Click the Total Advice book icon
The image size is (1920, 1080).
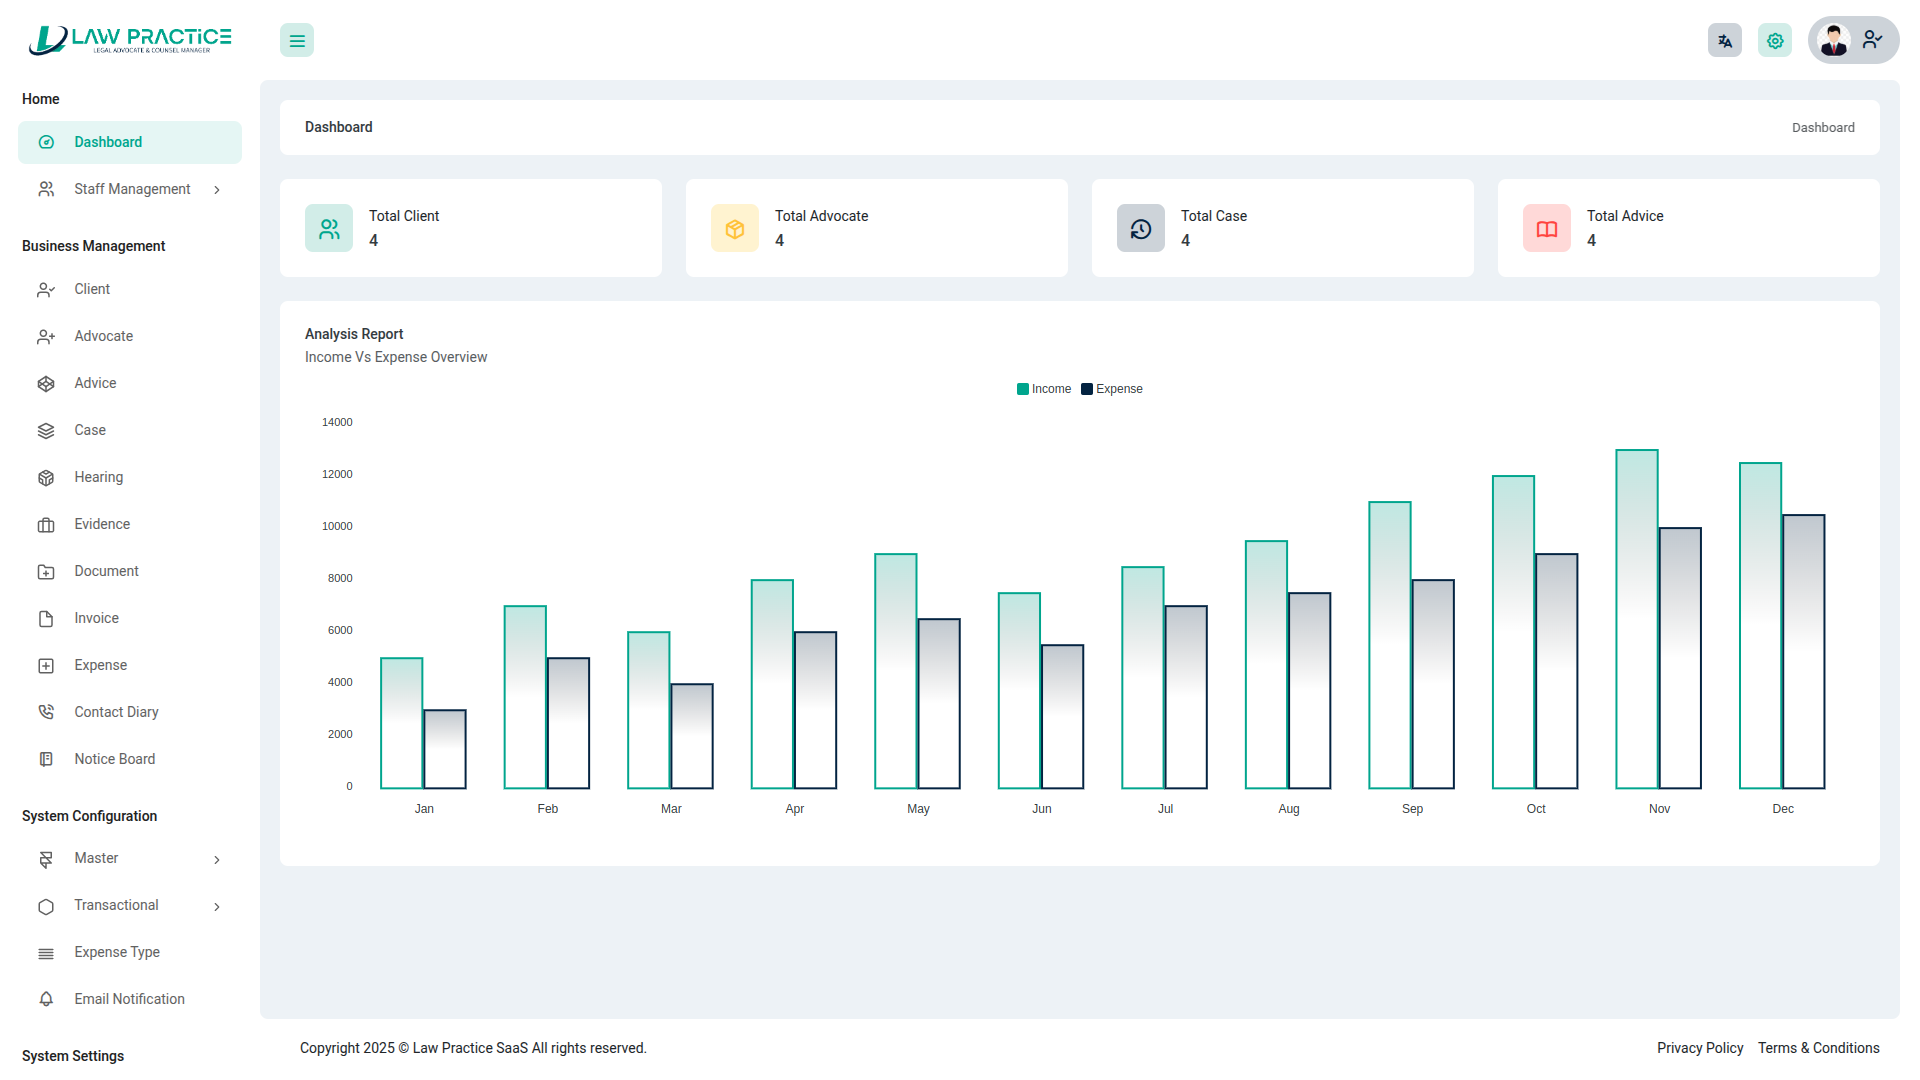[x=1547, y=229]
